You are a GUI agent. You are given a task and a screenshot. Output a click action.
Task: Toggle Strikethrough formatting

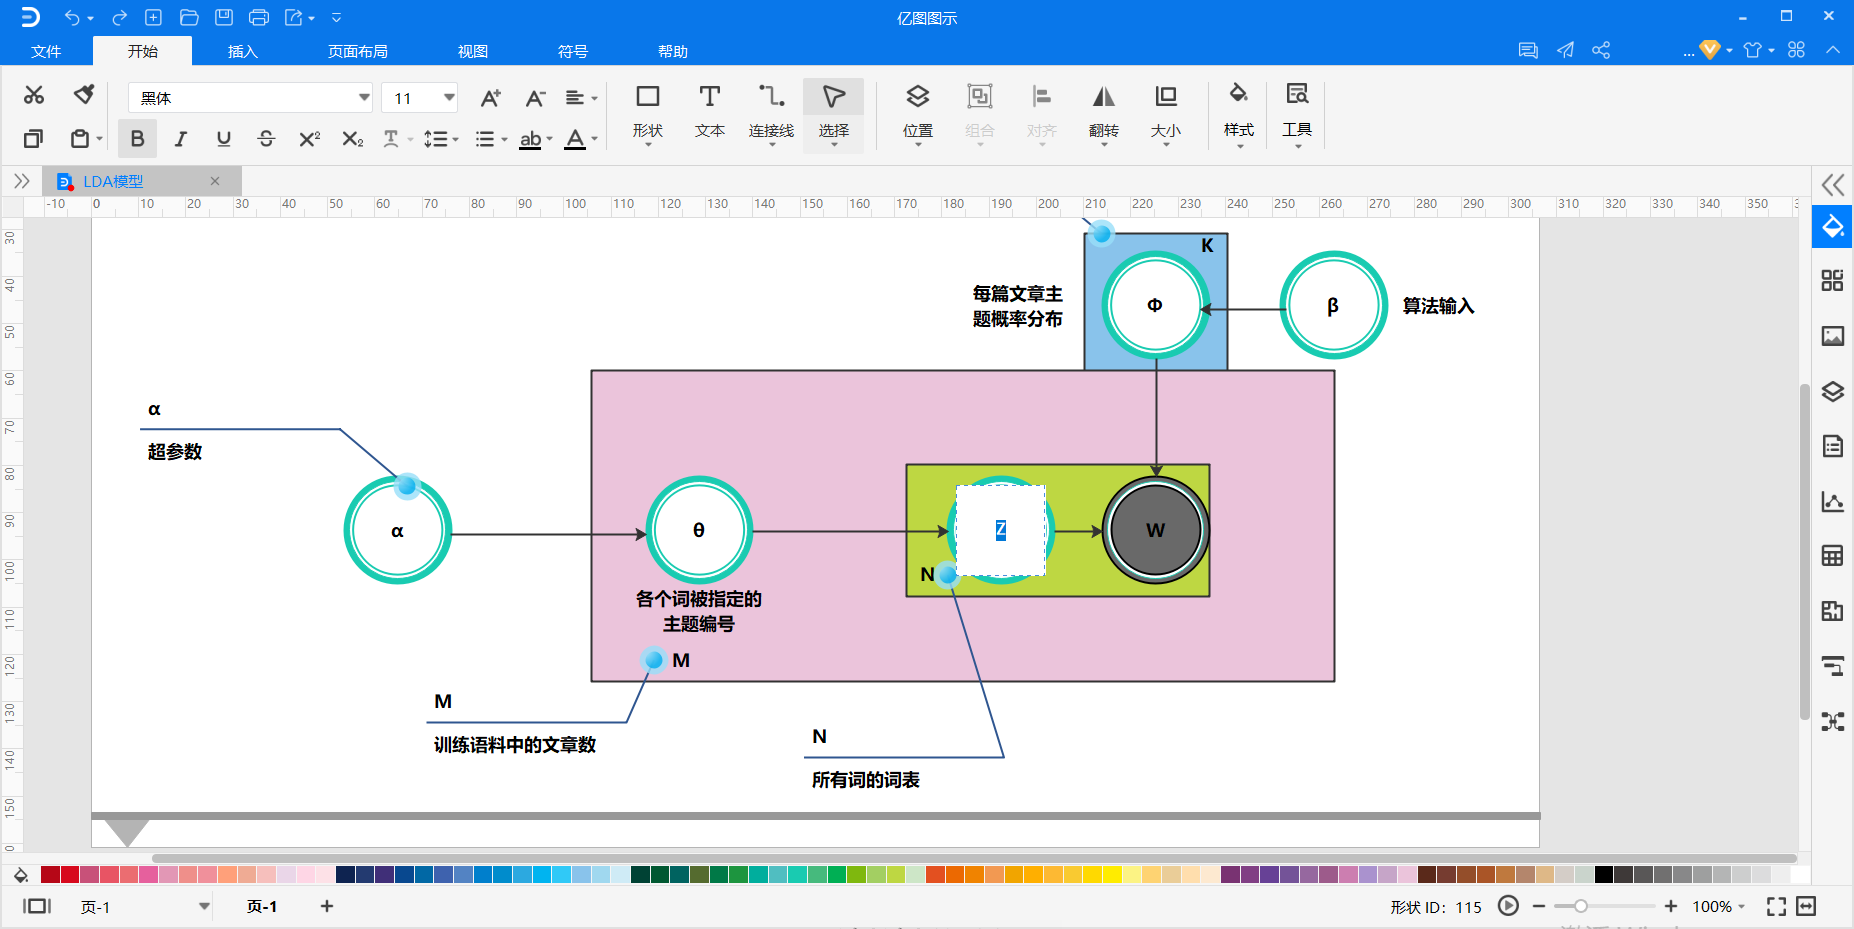266,139
